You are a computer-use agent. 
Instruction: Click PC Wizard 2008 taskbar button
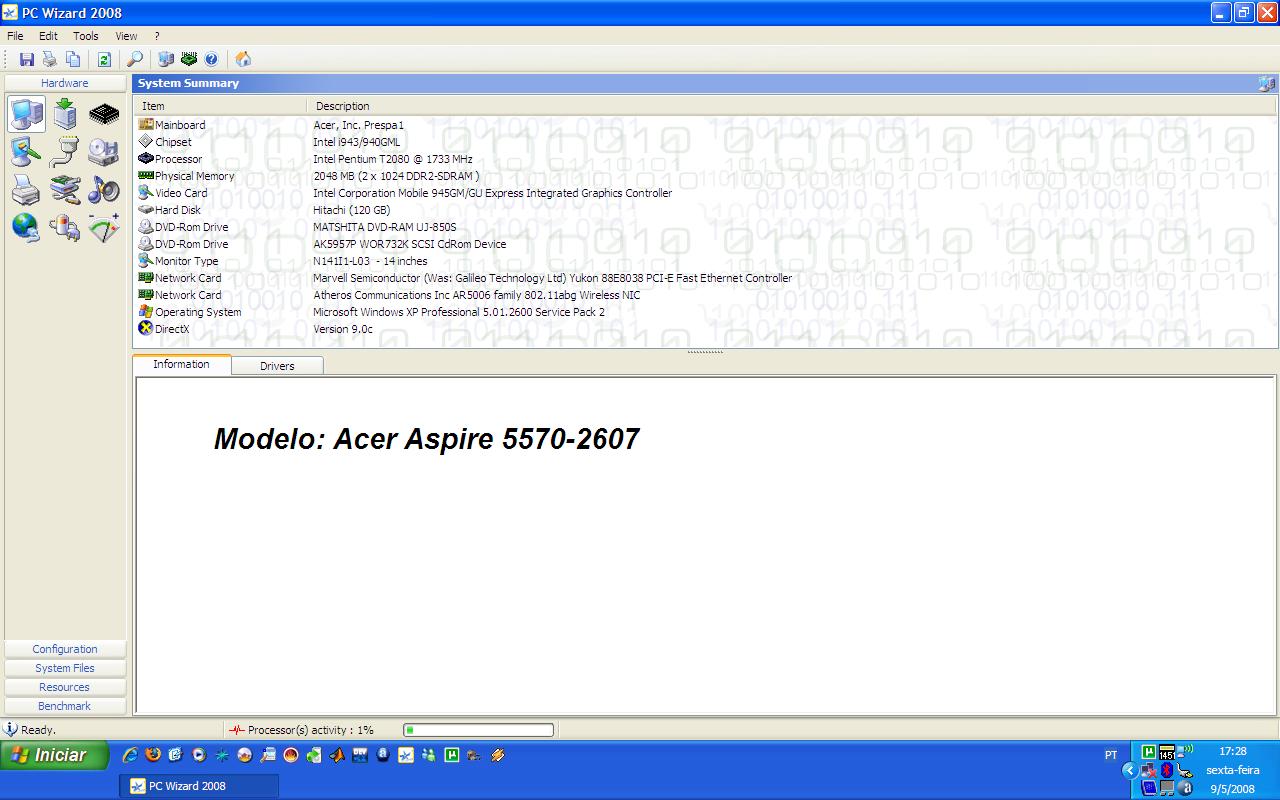[x=198, y=786]
